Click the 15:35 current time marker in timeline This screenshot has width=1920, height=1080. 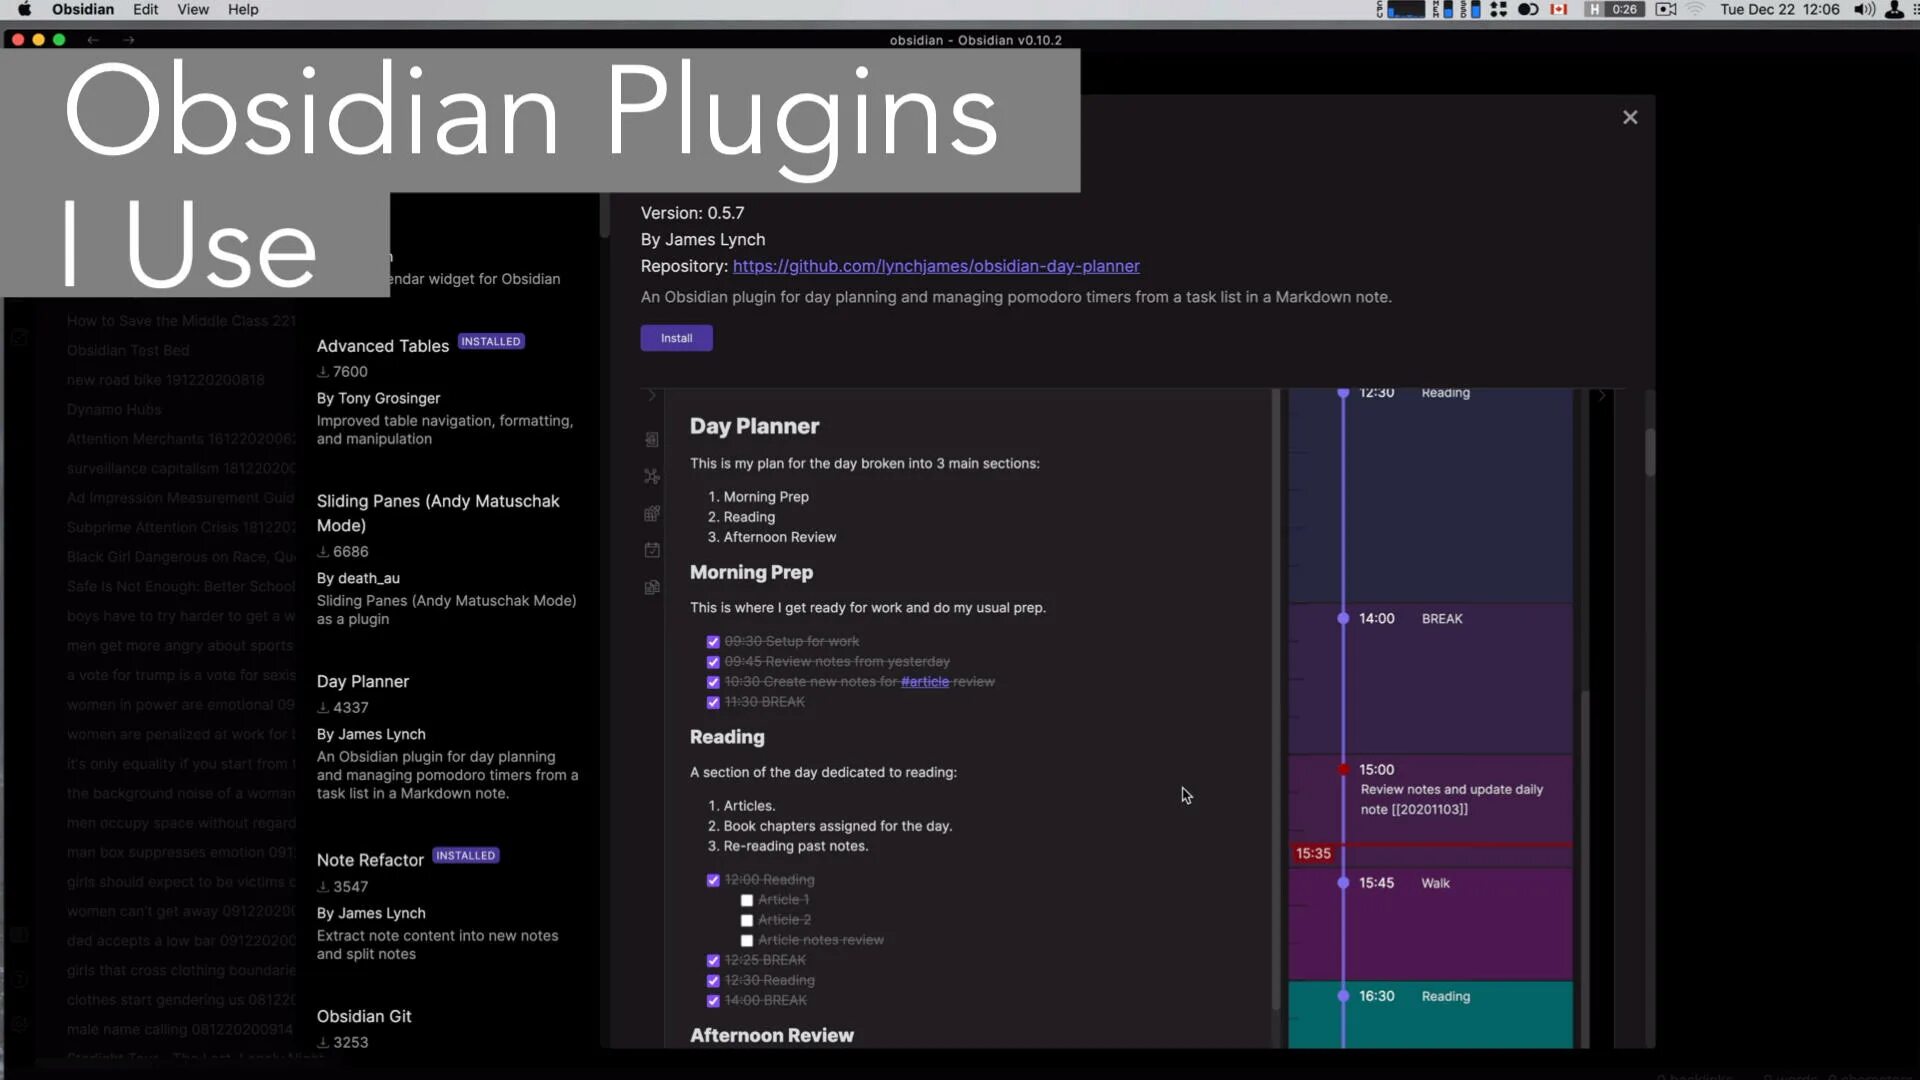1313,853
